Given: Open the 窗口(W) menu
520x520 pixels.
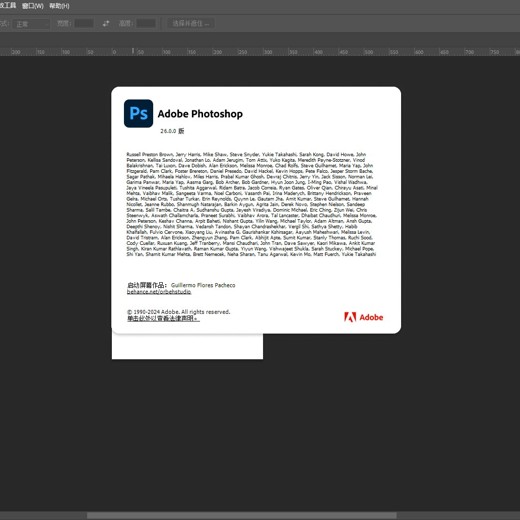Looking at the screenshot, I should [33, 6].
